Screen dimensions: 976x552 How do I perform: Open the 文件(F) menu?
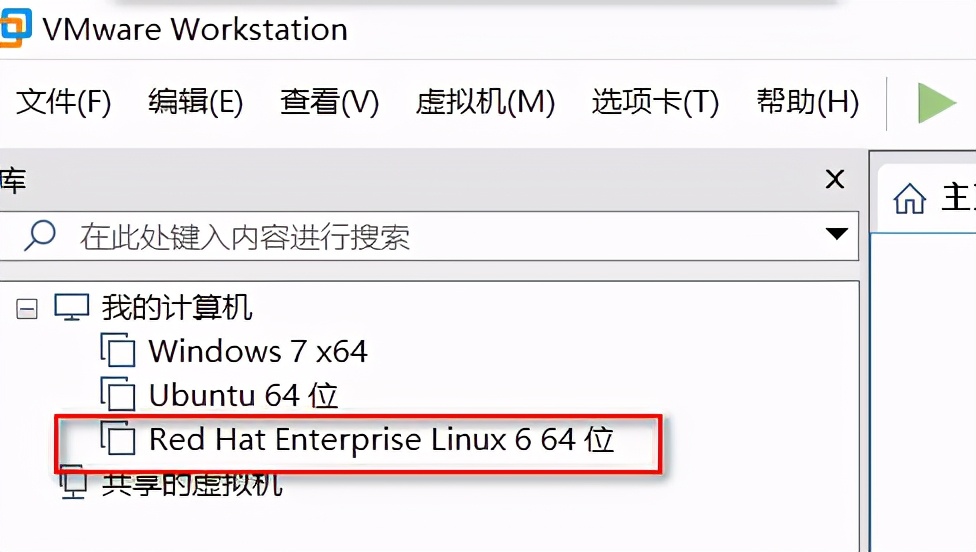63,102
